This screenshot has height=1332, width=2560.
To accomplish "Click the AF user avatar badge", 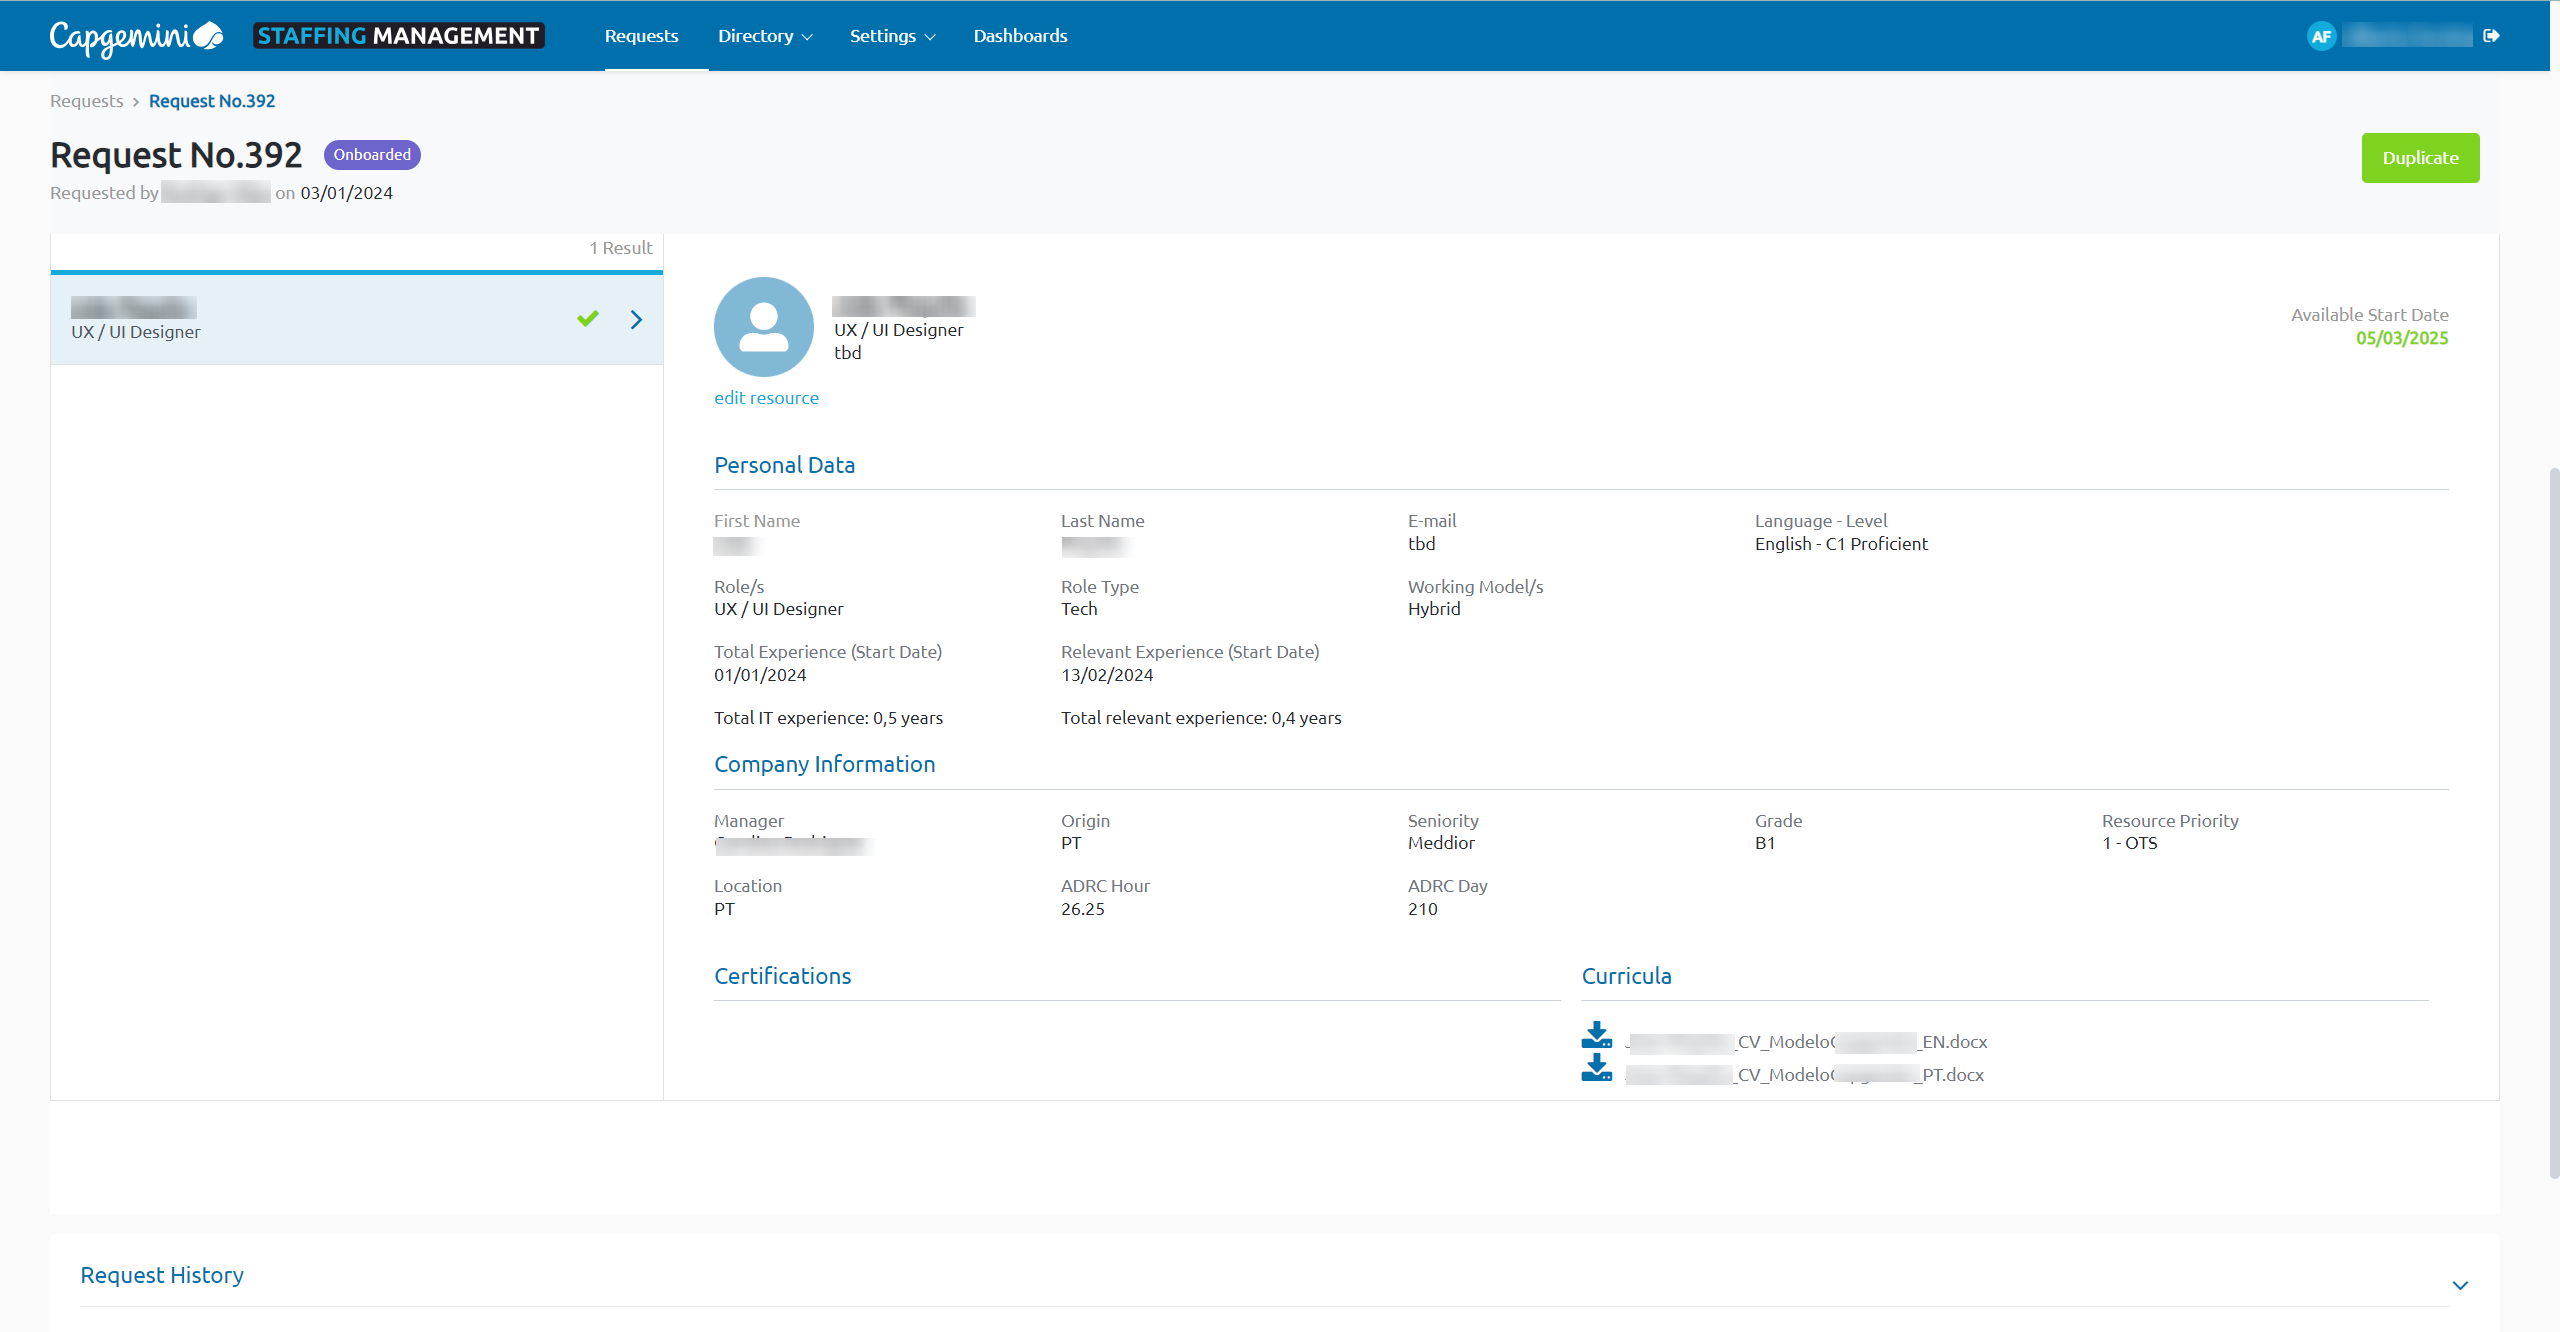I will click(x=2321, y=36).
